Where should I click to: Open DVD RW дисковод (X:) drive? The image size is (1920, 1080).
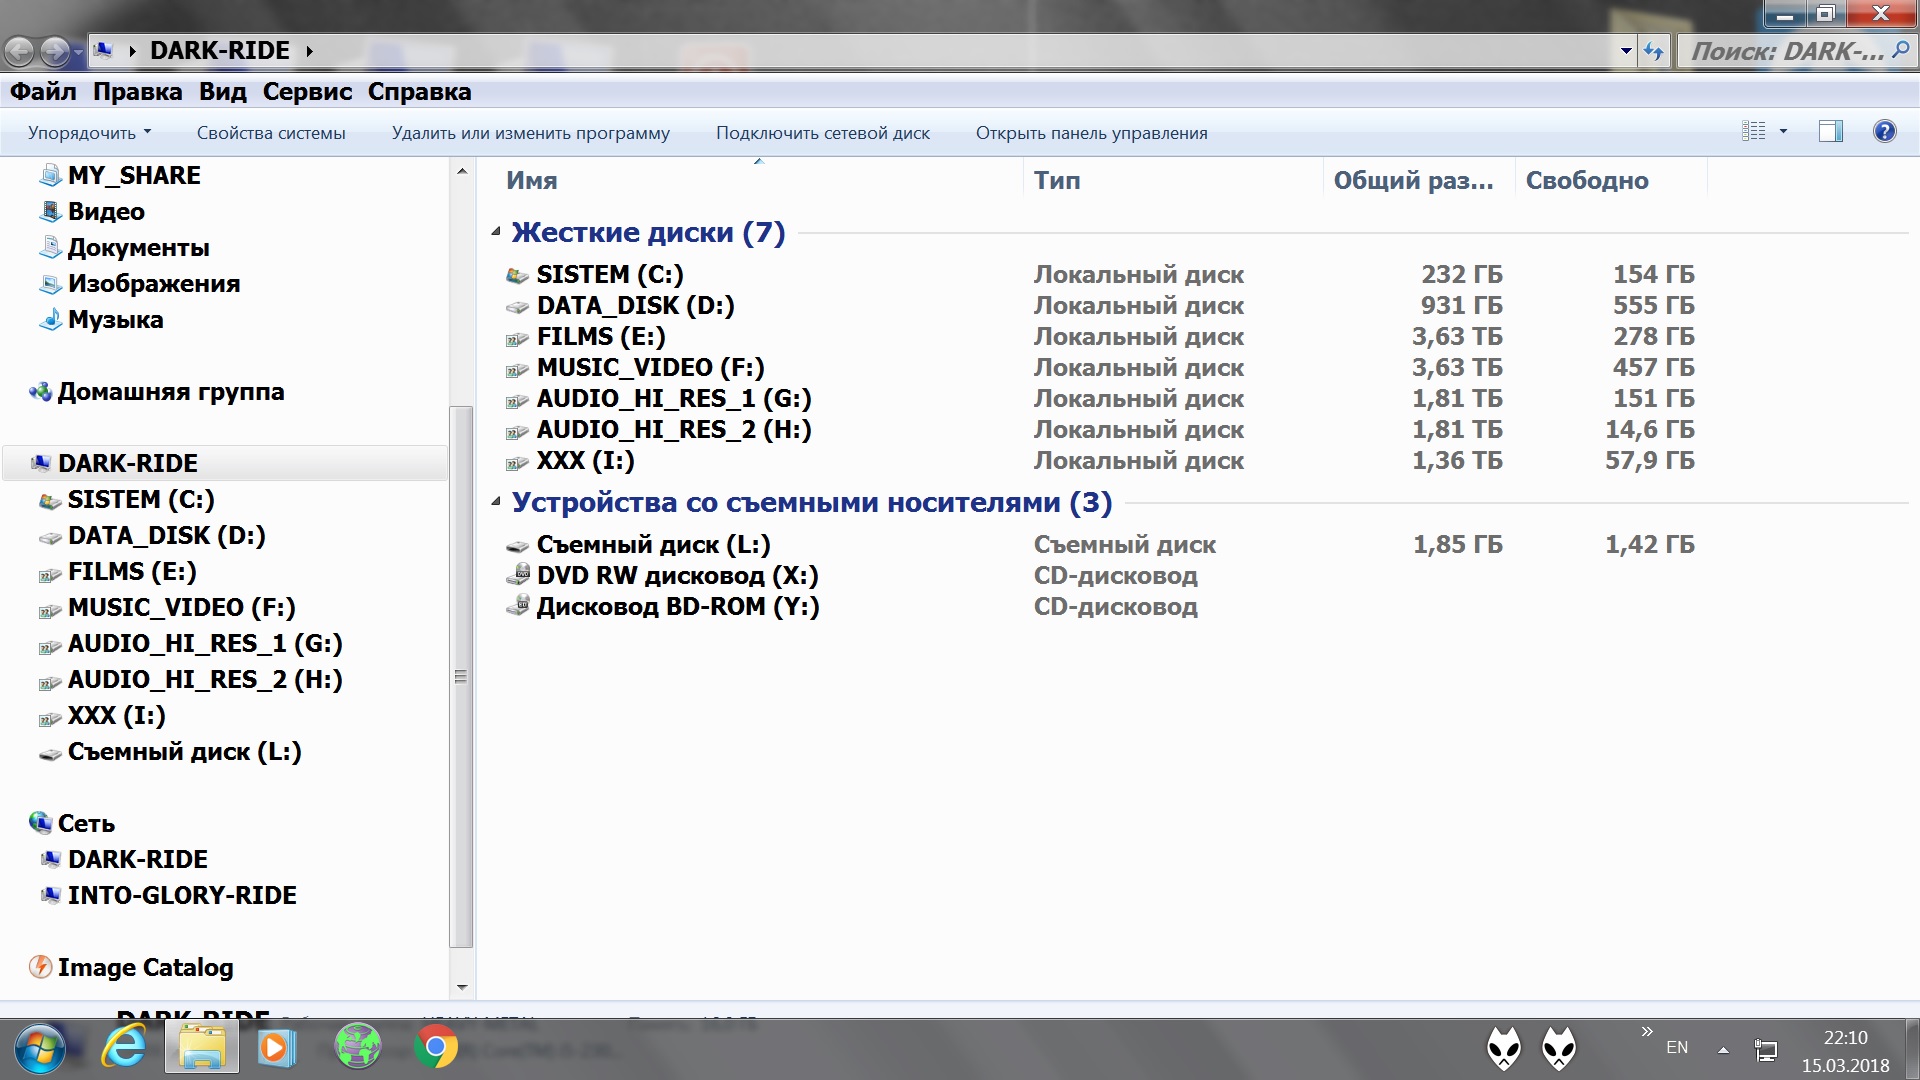pos(677,576)
